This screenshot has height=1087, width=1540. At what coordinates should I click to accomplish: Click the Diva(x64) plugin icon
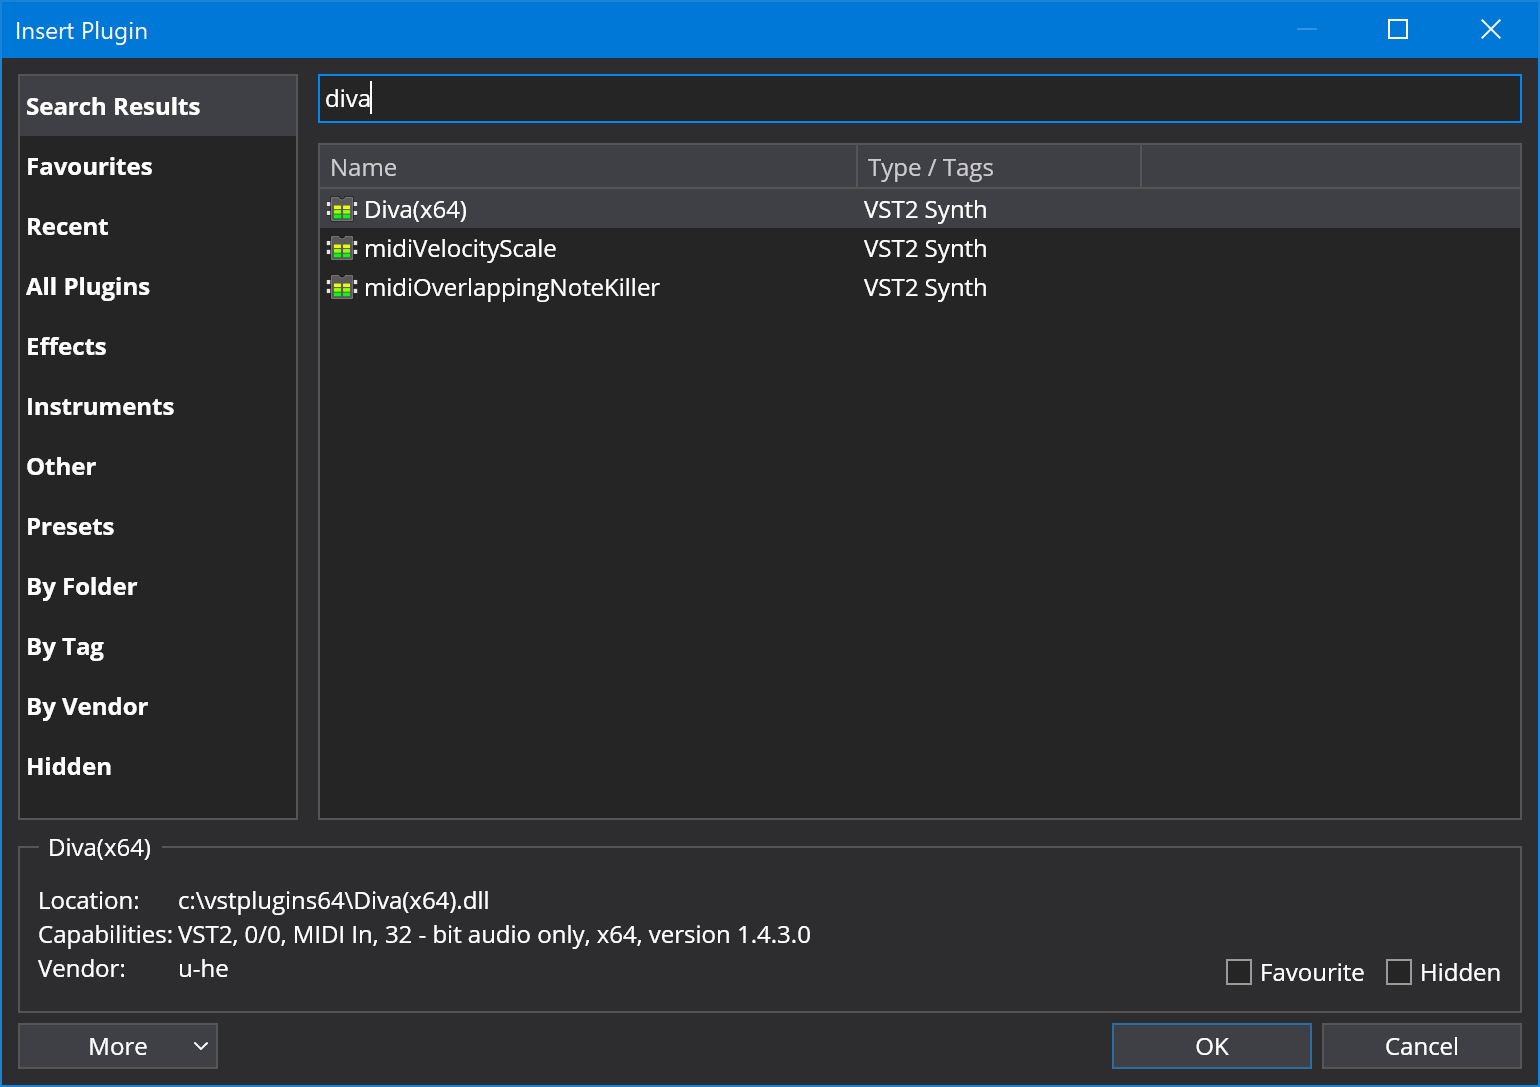pos(342,209)
